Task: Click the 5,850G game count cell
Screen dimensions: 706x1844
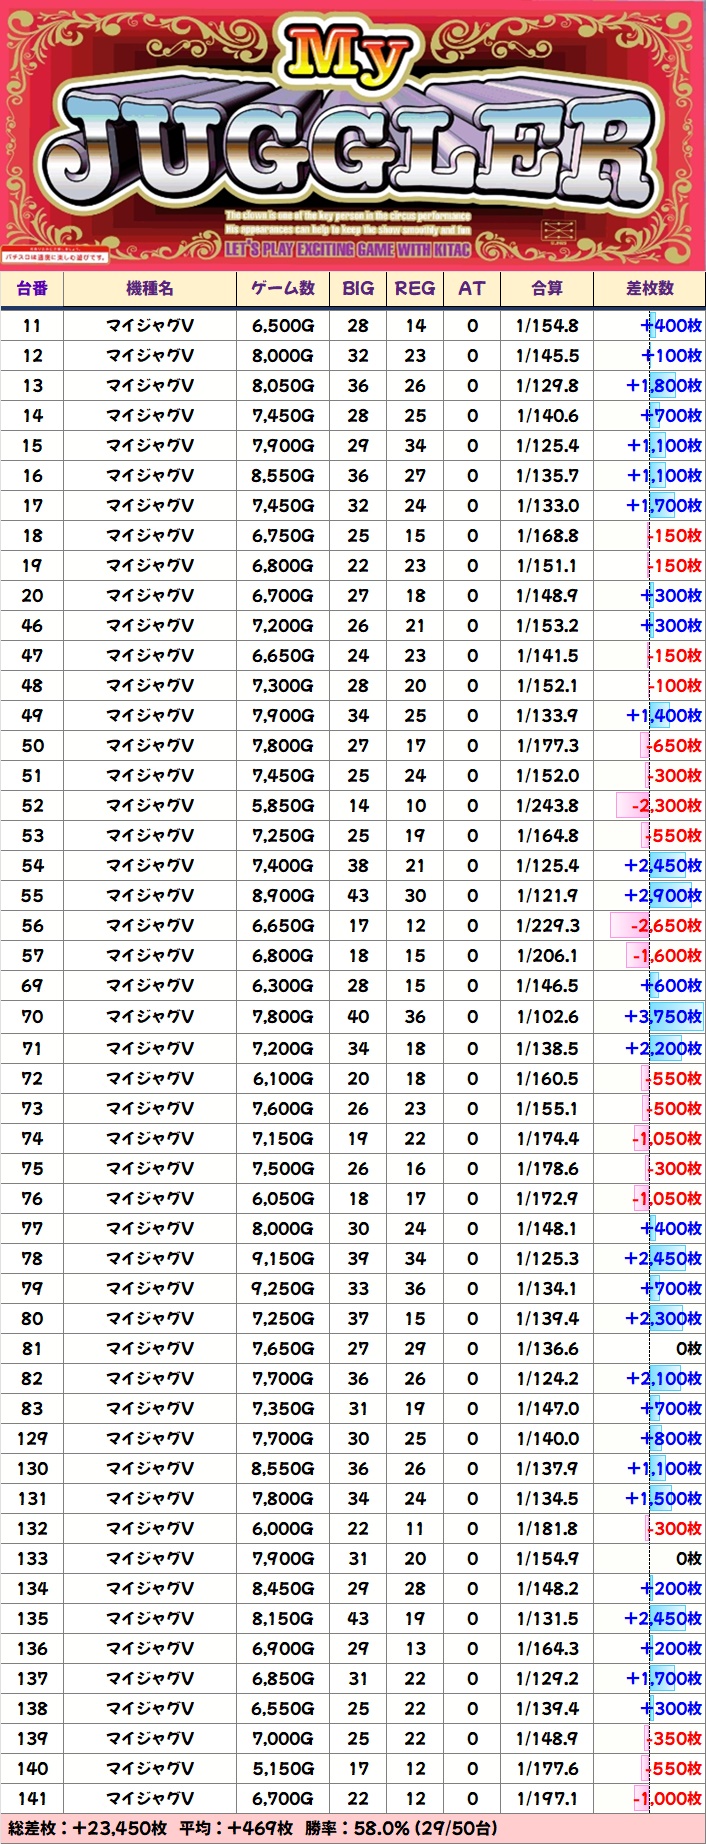Action: (283, 806)
